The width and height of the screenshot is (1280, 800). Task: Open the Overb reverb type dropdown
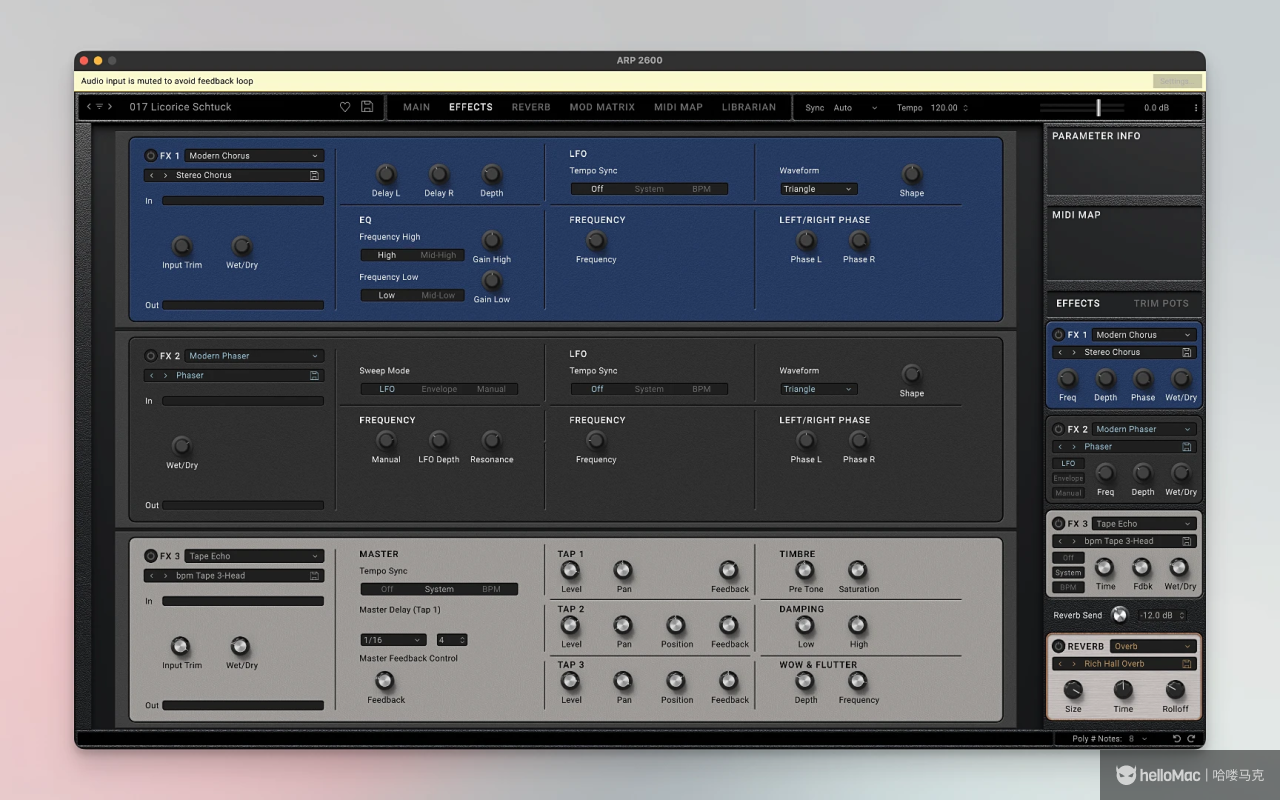click(1153, 646)
